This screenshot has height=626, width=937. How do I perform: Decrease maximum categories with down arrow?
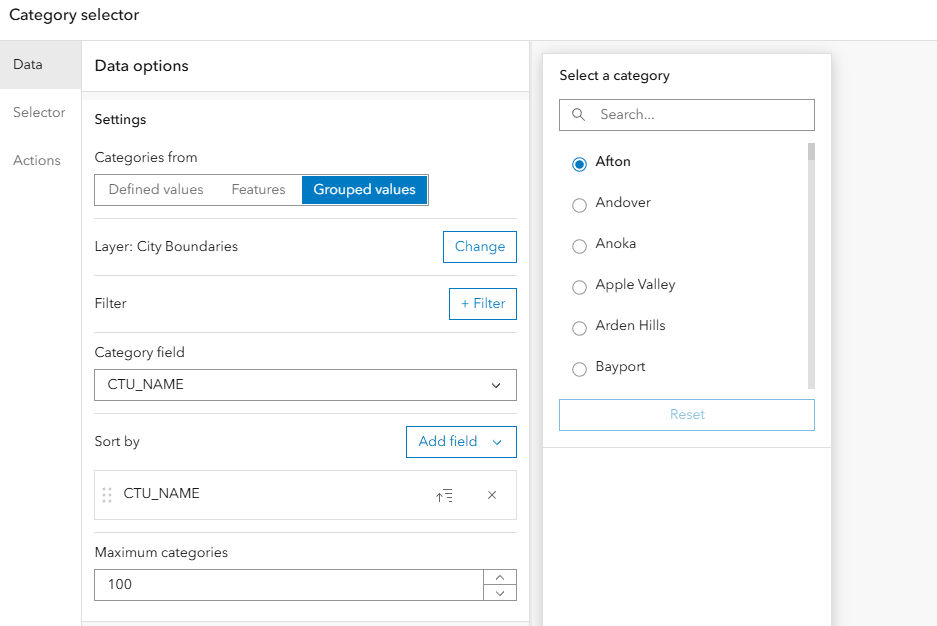click(x=500, y=593)
